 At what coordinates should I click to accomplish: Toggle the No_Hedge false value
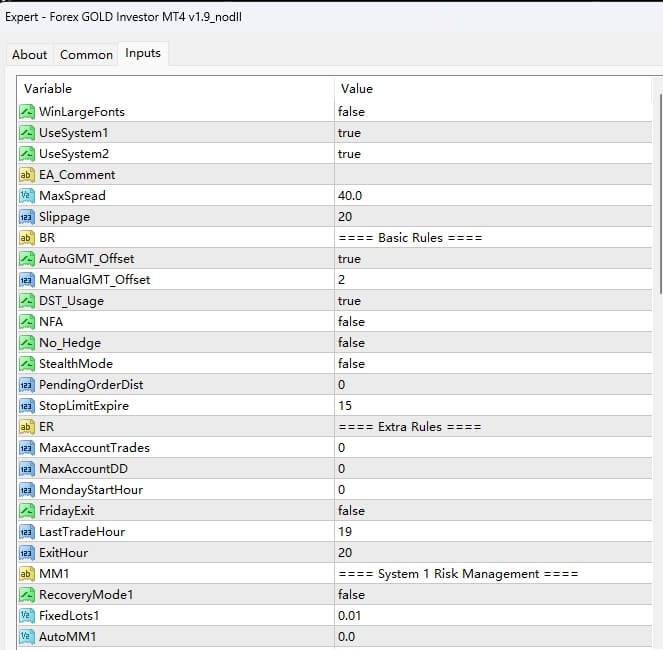(351, 343)
